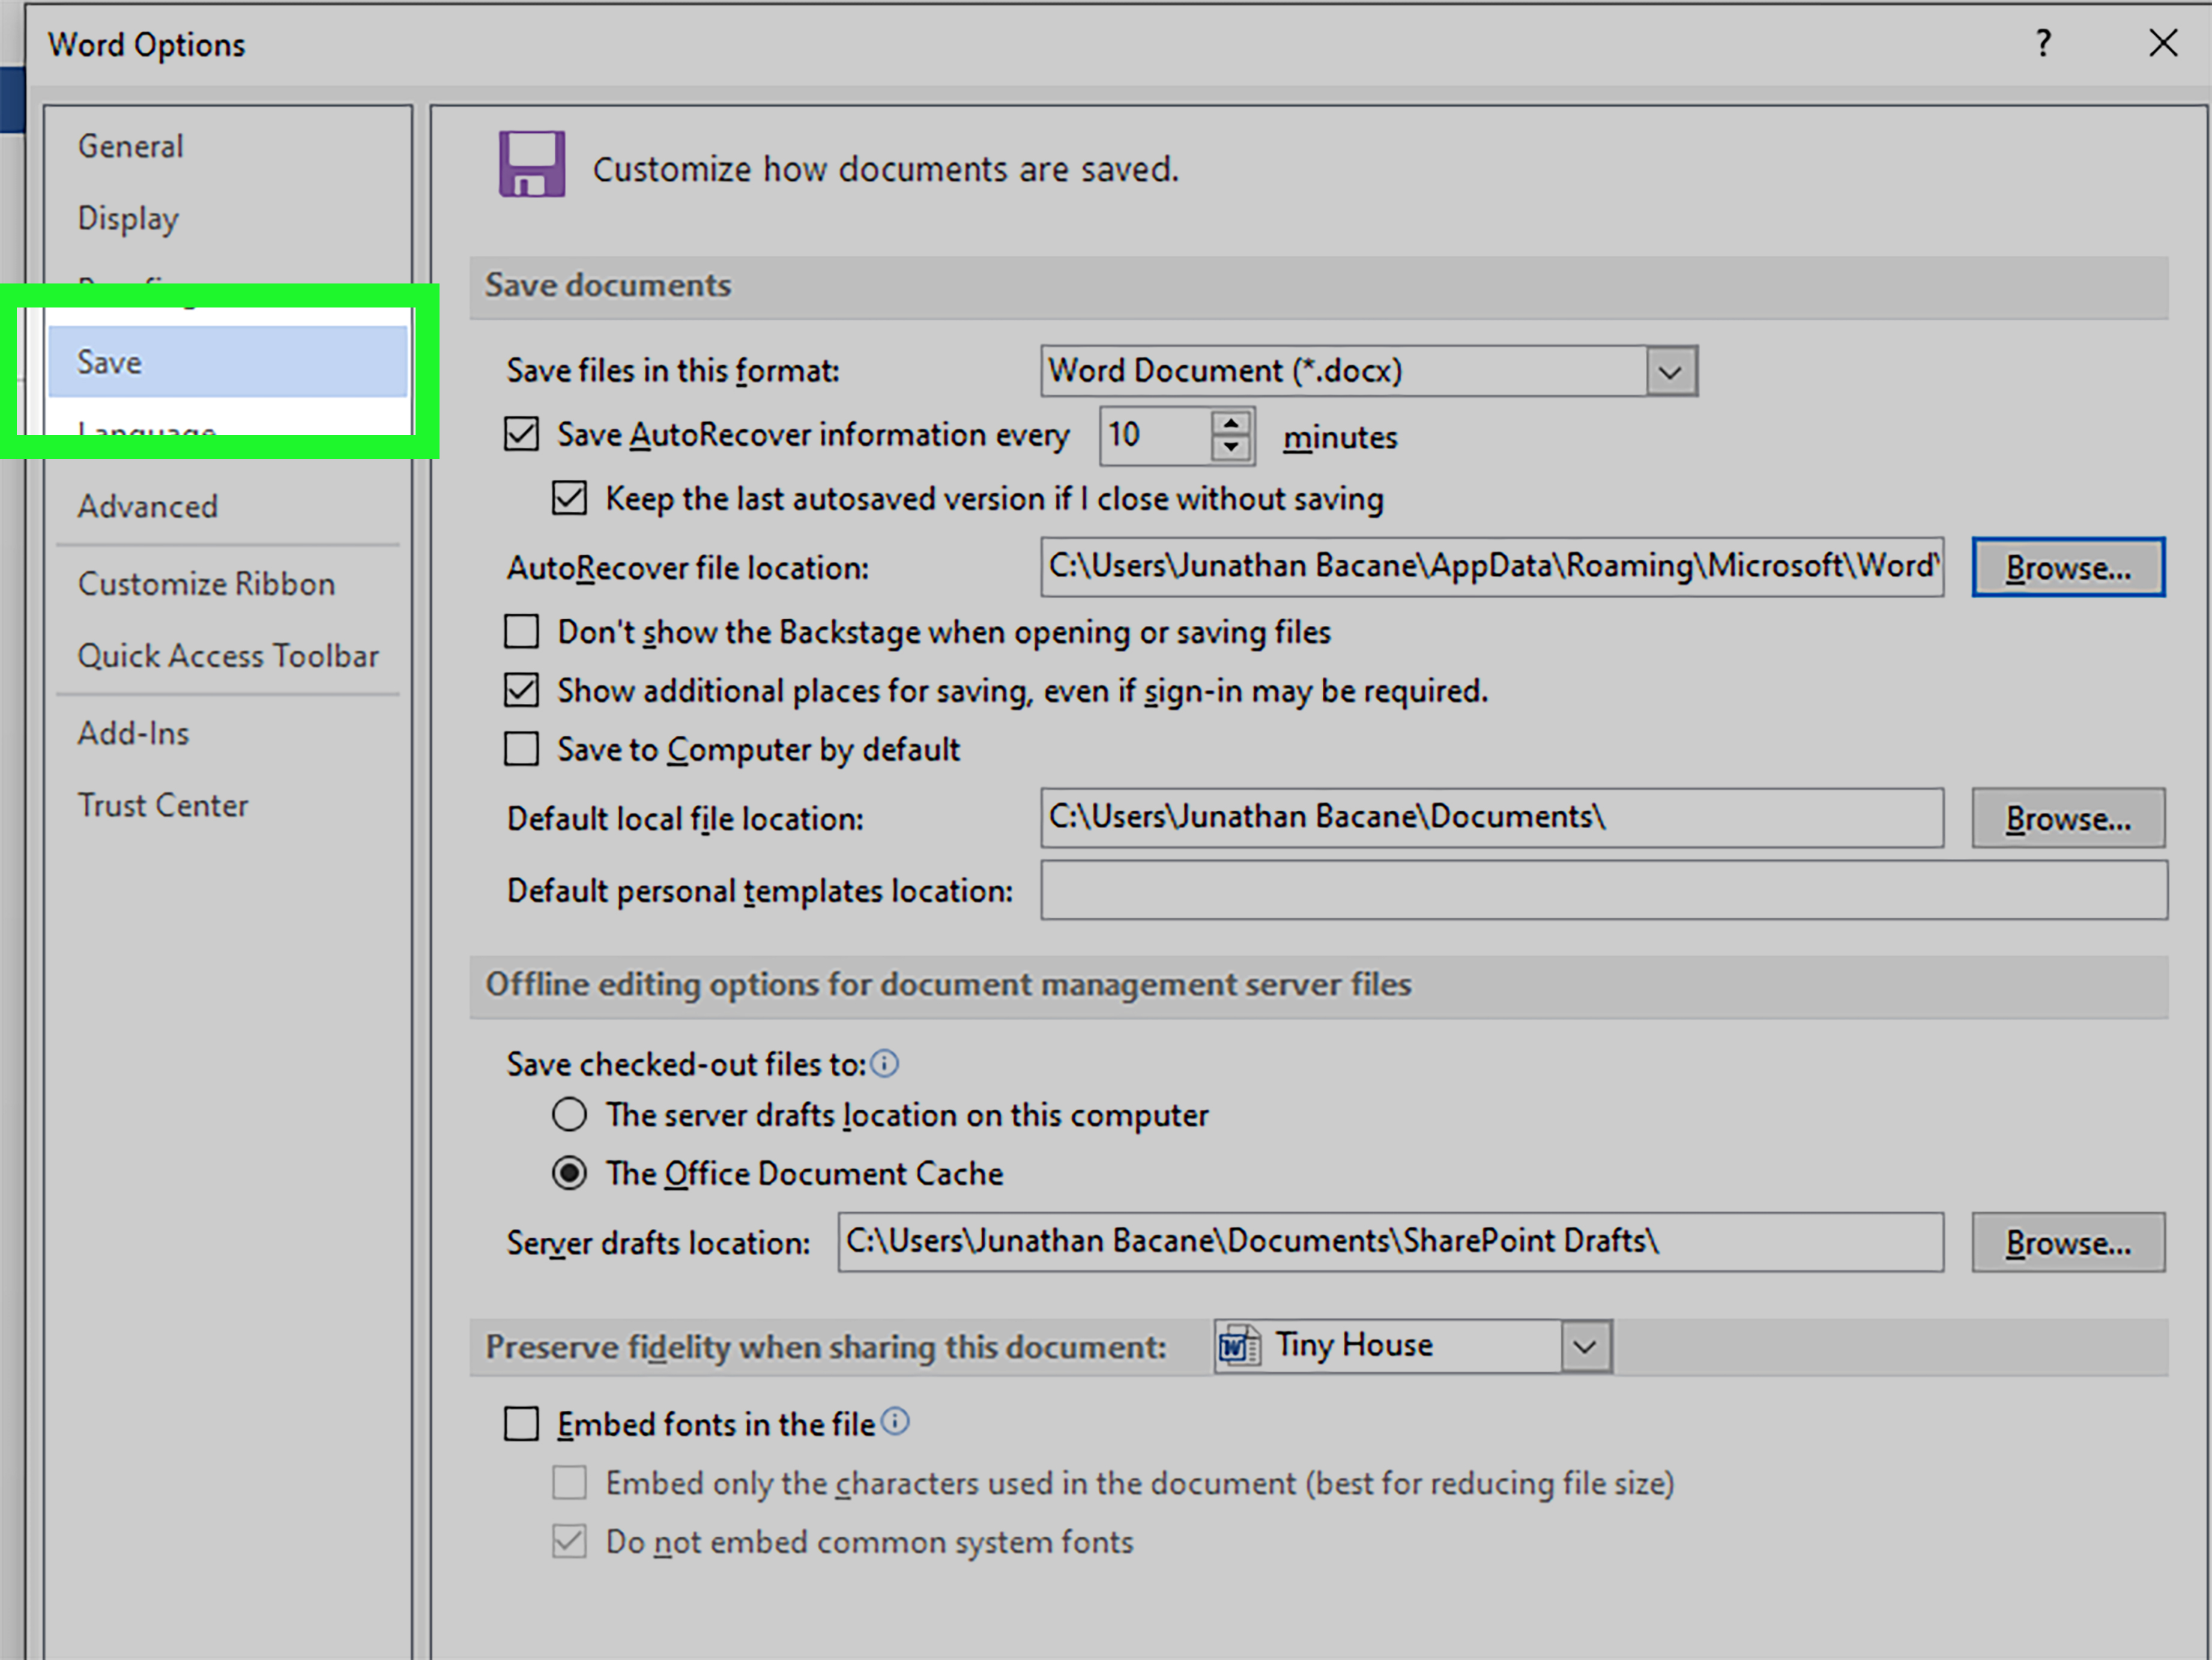Increase AutoRecover minutes with up arrow
This screenshot has width=2212, height=1660.
pos(1231,423)
